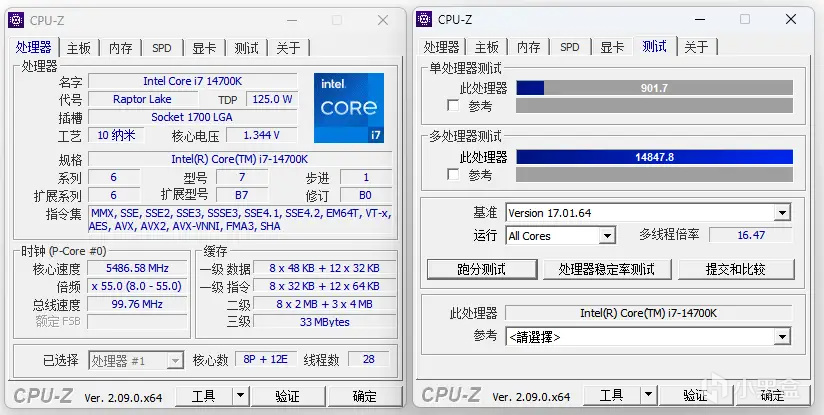Image resolution: width=824 pixels, height=415 pixels.
Task: Open the 已选择 处理器 #1 dropdown
Action: (176, 361)
